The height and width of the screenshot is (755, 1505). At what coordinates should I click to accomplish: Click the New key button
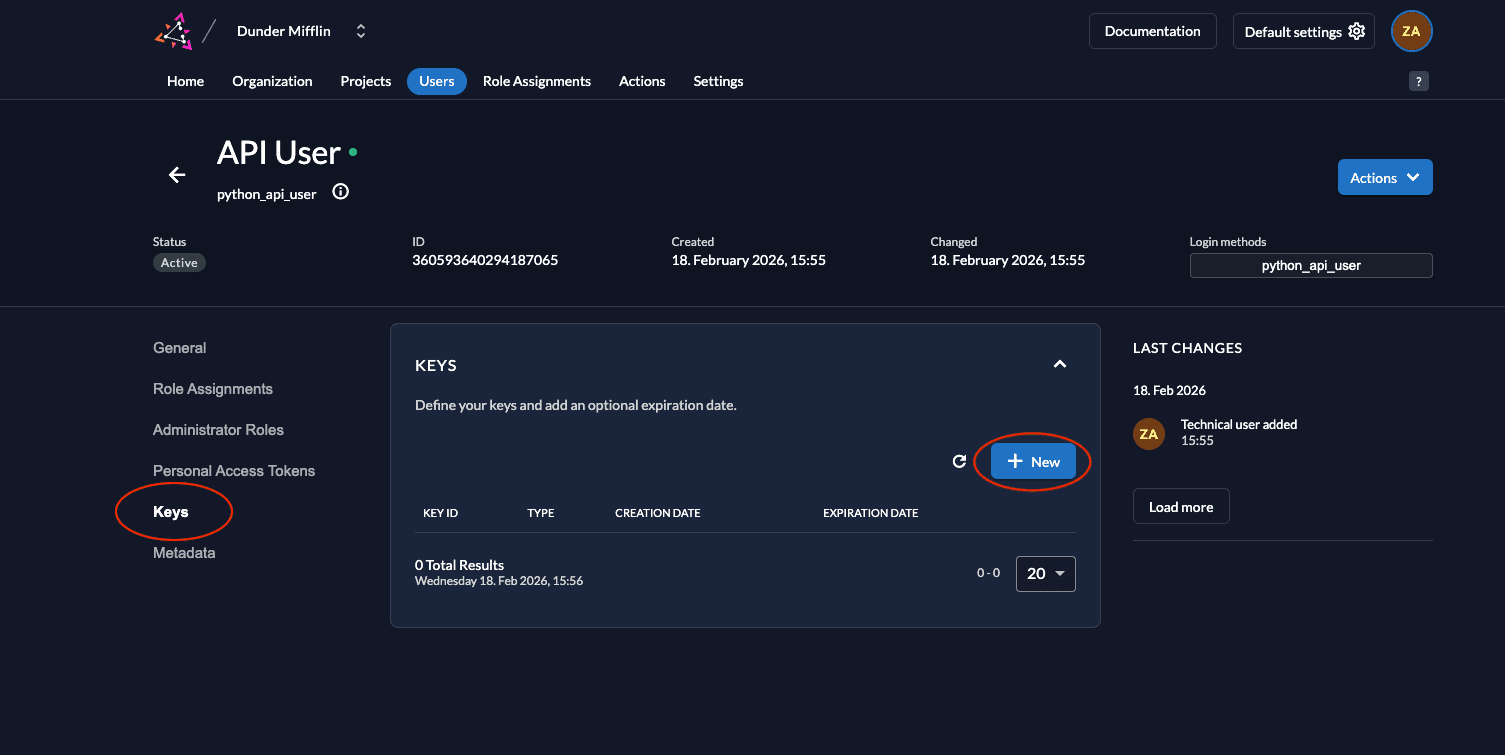pos(1033,461)
